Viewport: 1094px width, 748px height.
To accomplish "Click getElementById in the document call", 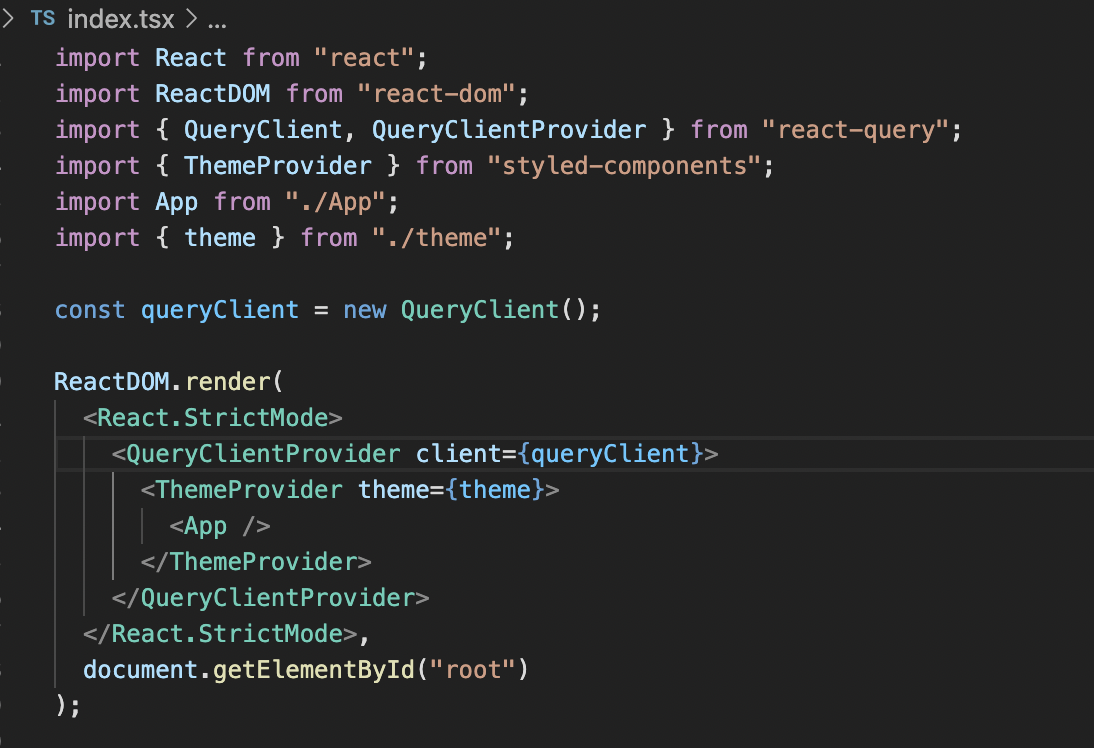I will (x=313, y=670).
